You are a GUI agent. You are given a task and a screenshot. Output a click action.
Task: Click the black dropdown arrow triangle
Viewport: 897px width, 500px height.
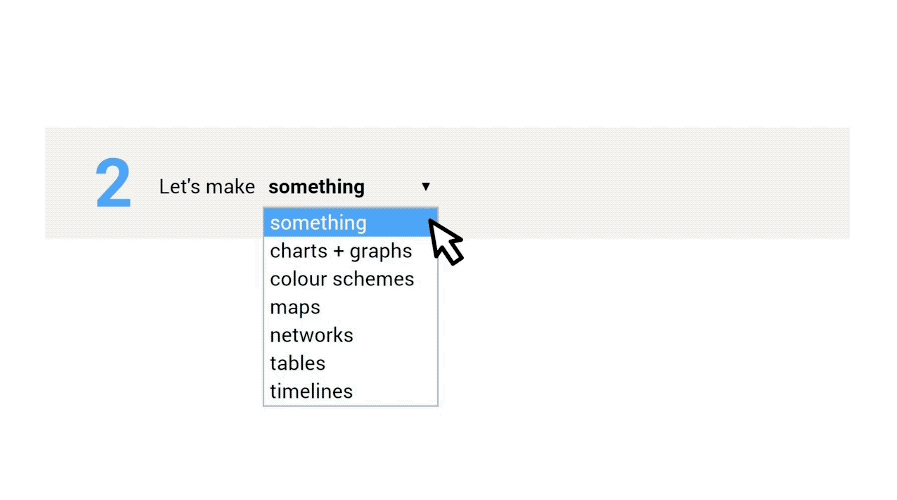coord(426,186)
